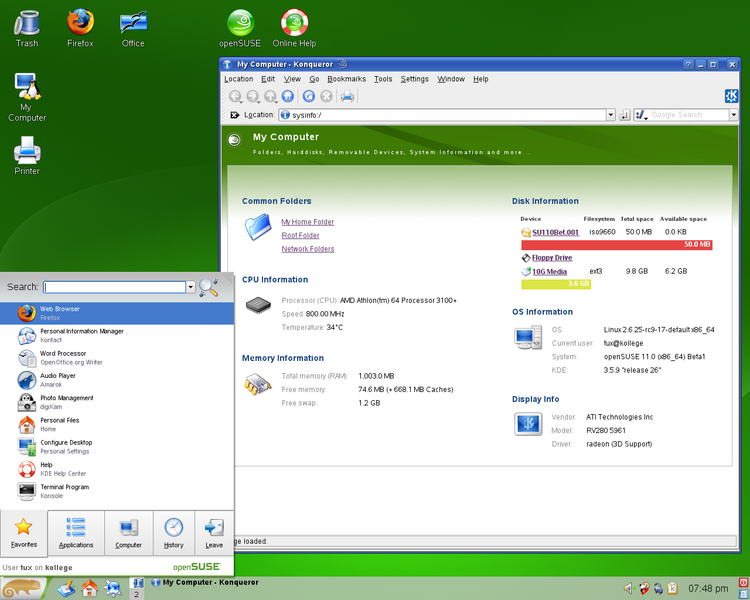The height and width of the screenshot is (600, 750).
Task: Click the Go button beside the location field
Action: pos(624,115)
